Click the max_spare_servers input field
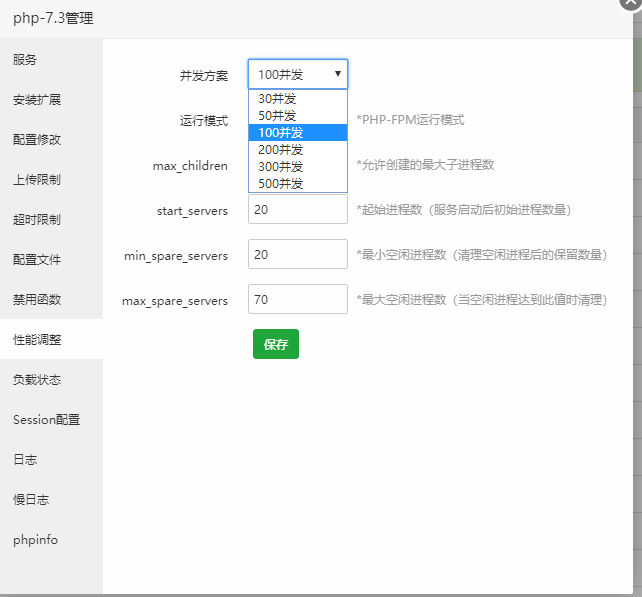642x597 pixels. 297,299
